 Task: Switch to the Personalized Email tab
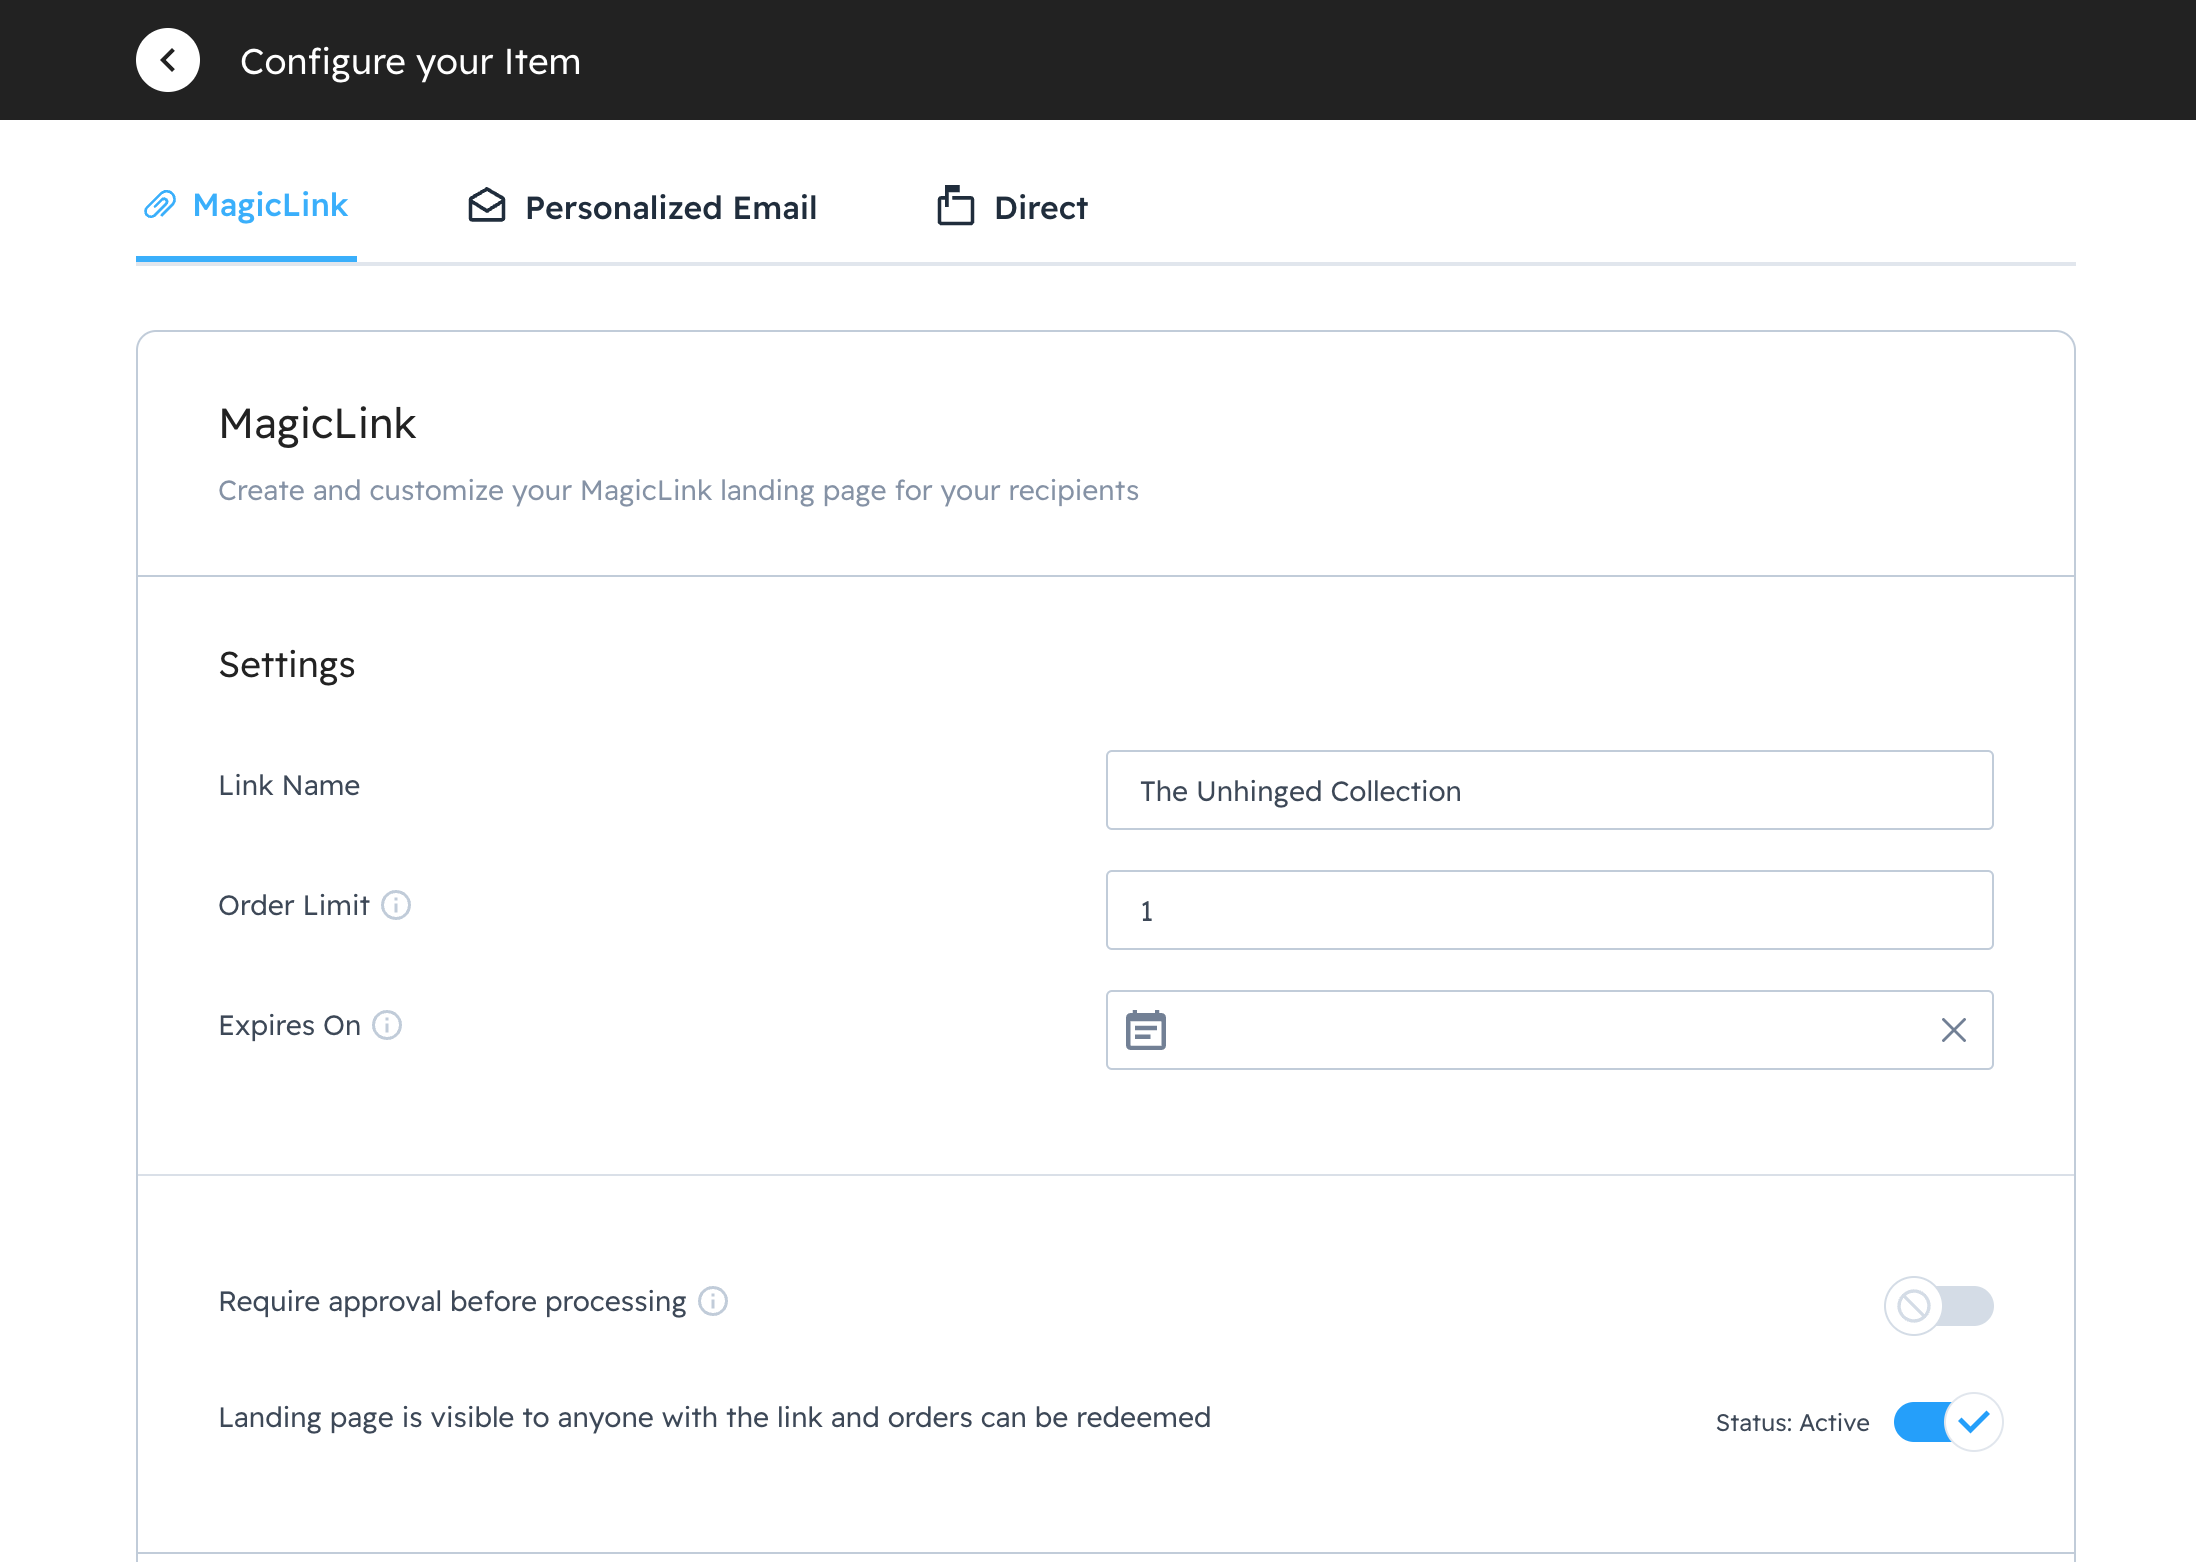pyautogui.click(x=670, y=208)
